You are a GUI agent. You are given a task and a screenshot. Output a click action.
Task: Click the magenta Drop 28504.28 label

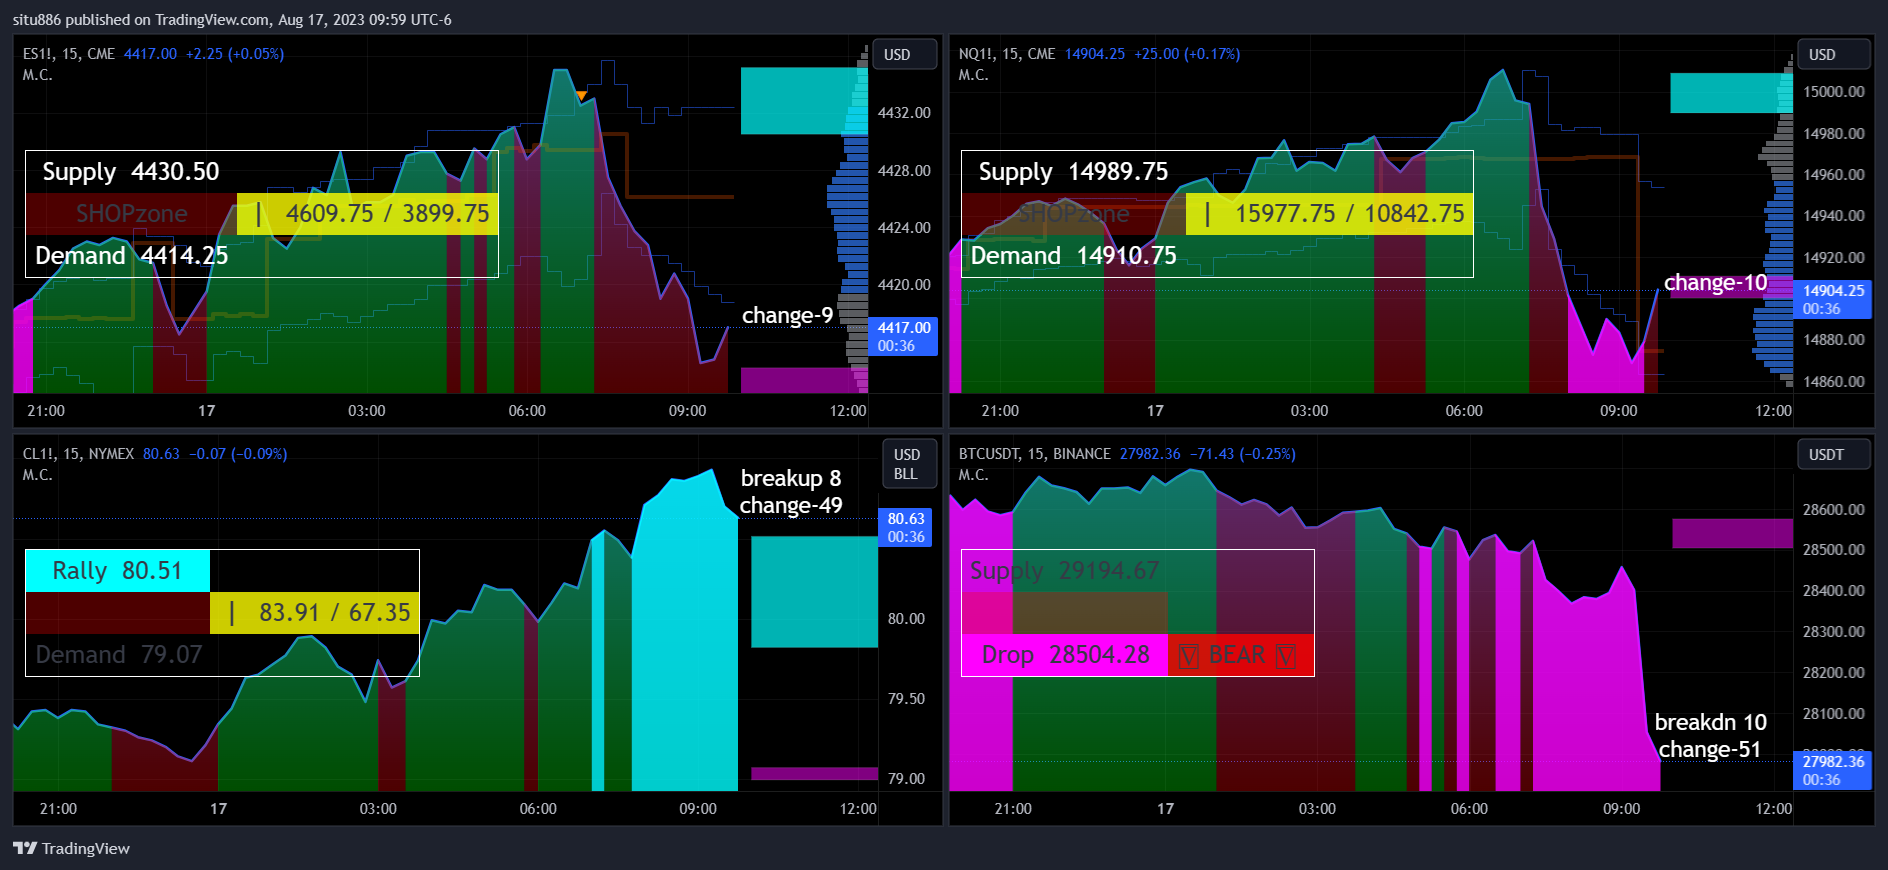pyautogui.click(x=1065, y=655)
